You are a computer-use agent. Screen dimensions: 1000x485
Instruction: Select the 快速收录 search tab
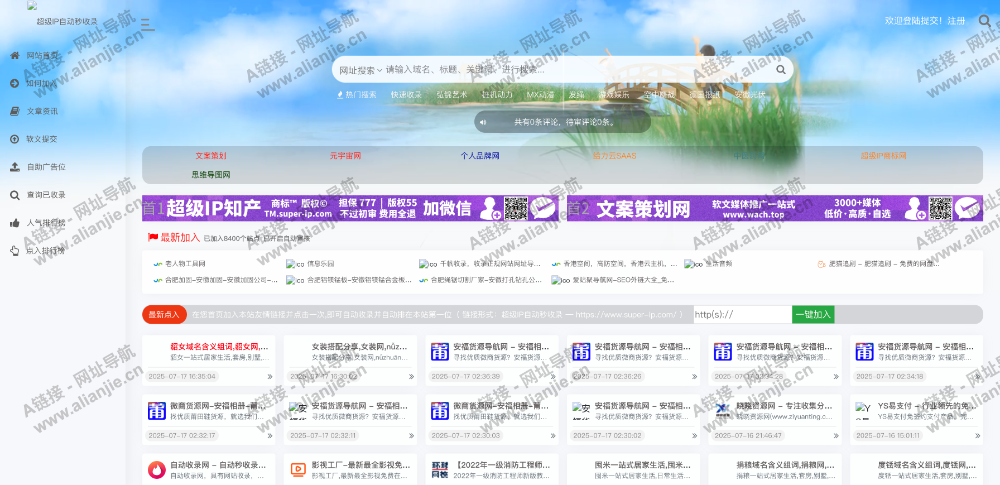click(406, 95)
